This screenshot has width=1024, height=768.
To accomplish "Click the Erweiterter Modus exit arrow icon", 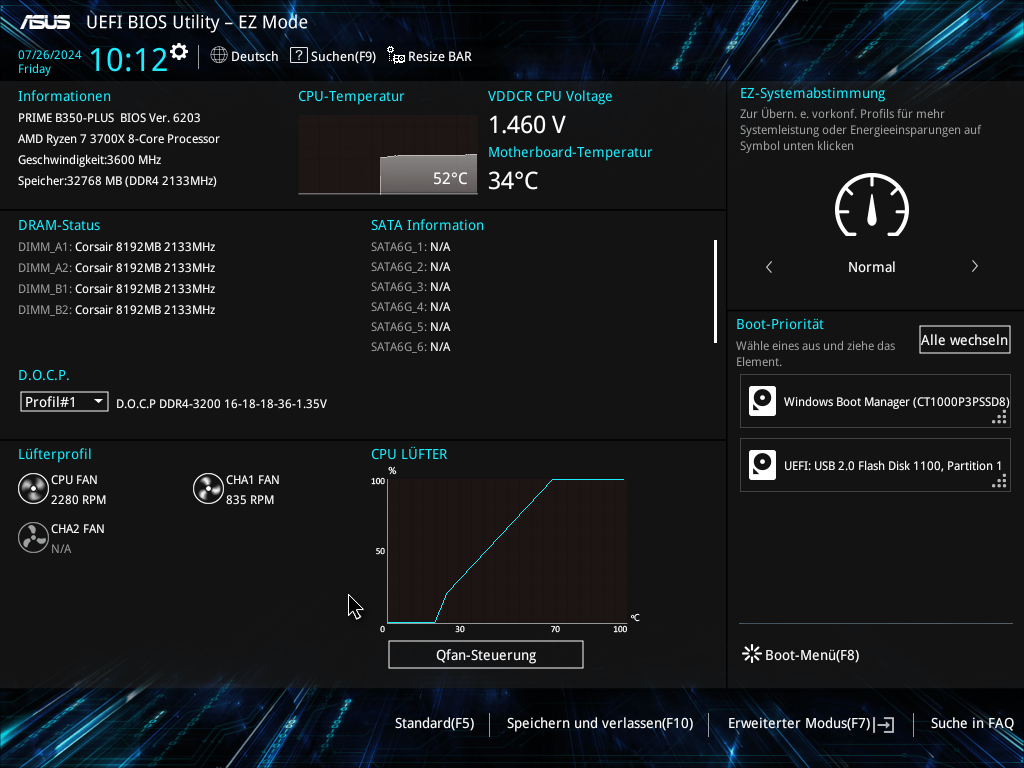I will tap(885, 724).
